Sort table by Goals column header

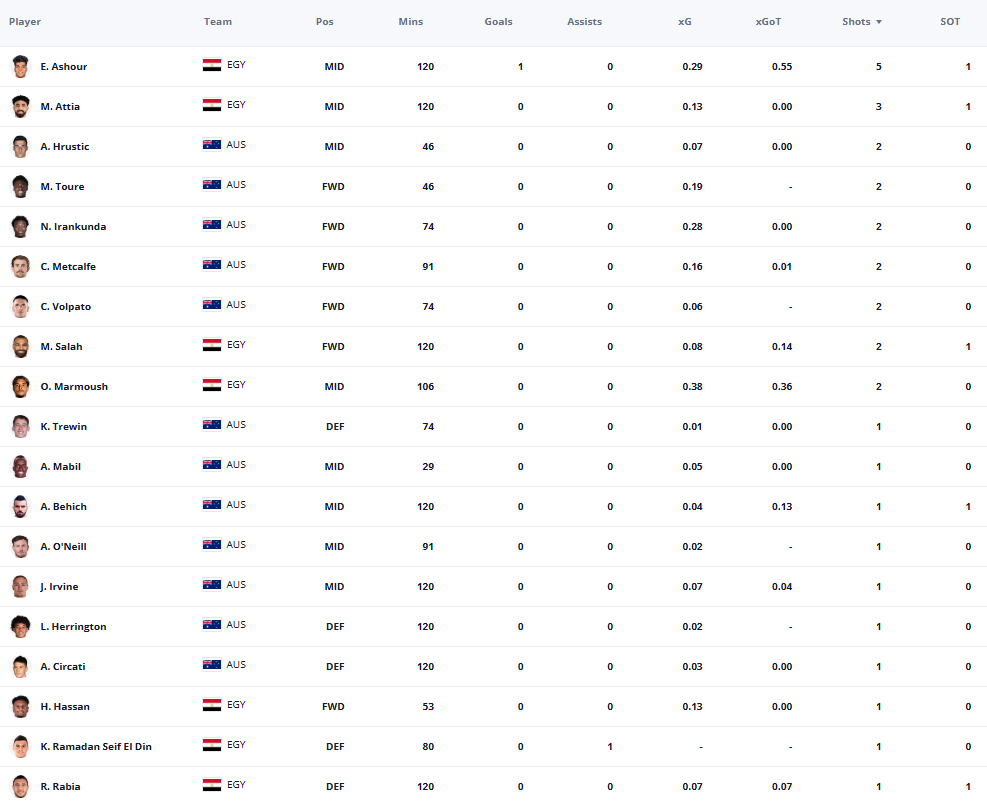(x=498, y=21)
